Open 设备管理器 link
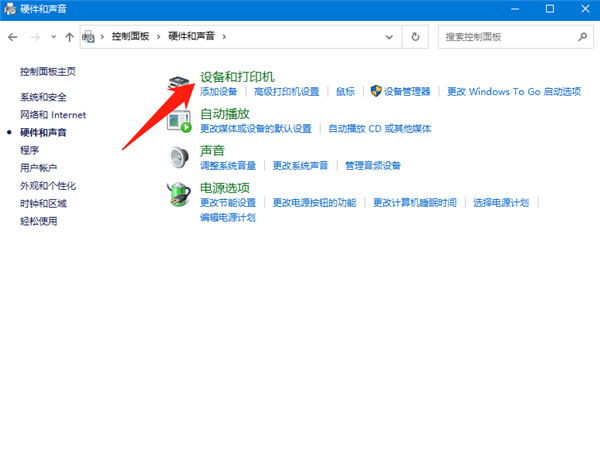 (x=406, y=92)
